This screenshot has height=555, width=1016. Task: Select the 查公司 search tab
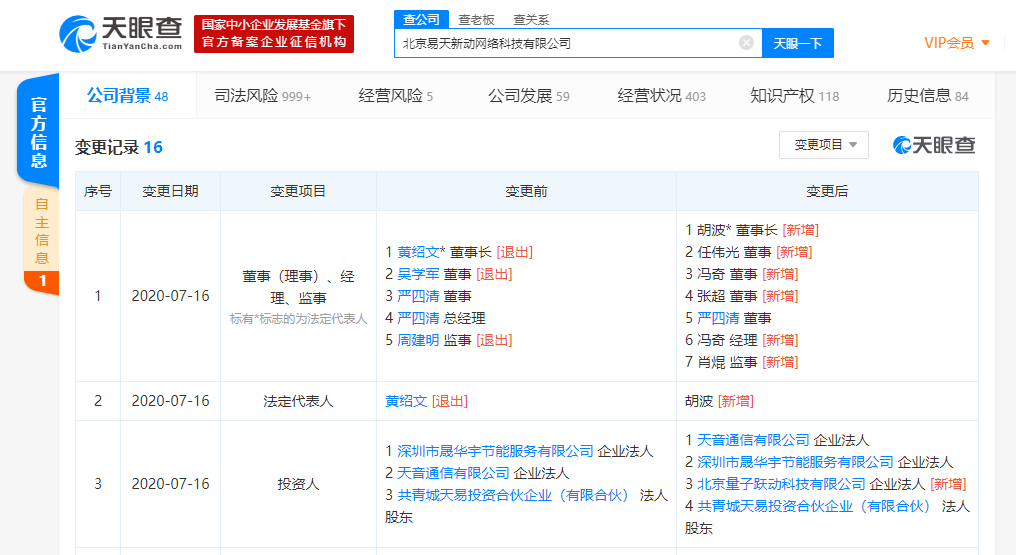click(x=421, y=19)
